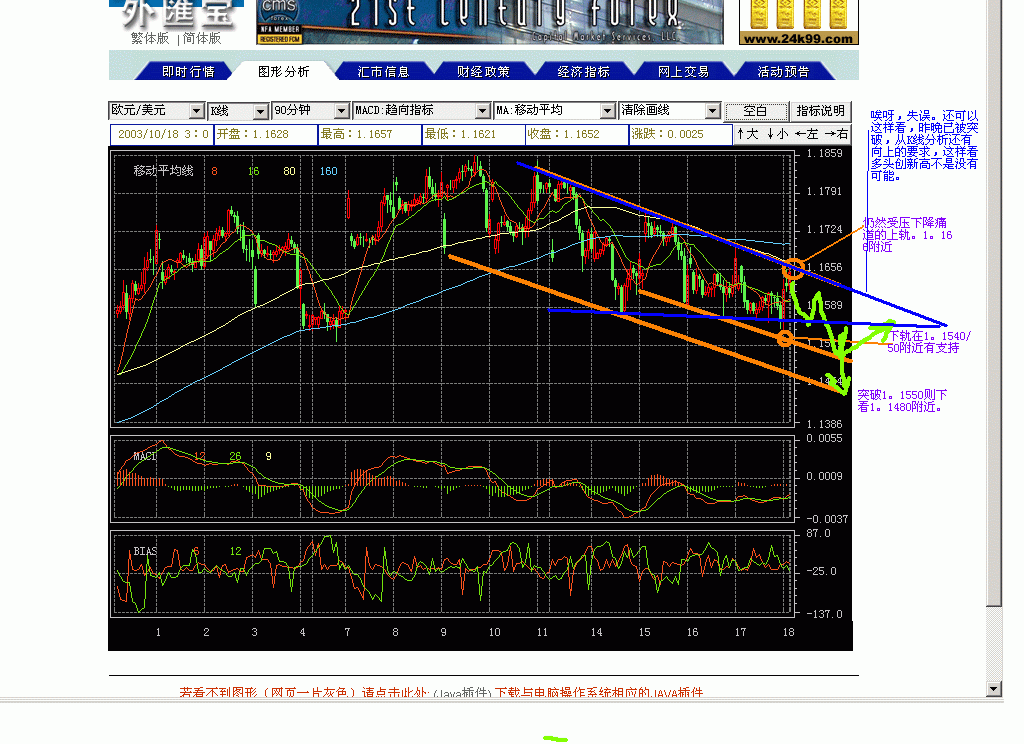Screen dimensions: 1024x744
Task: Shift chart right with →右 arrow
Action: coord(837,134)
